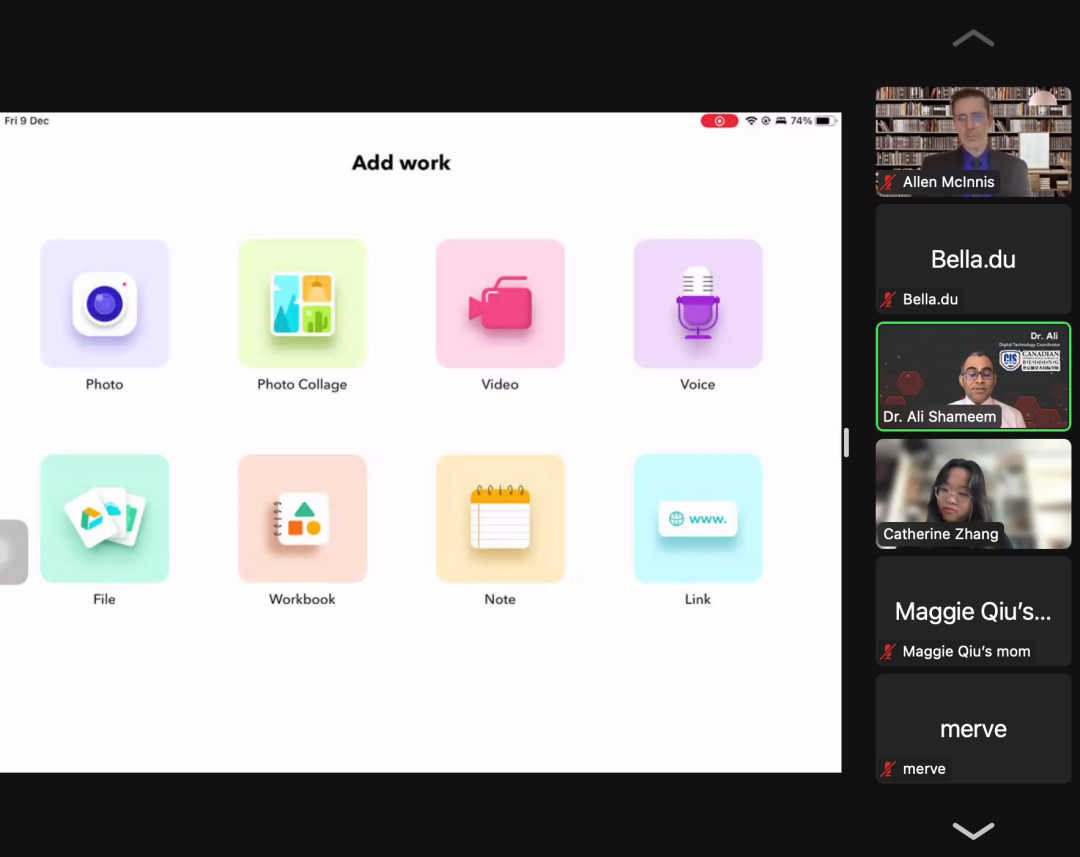Image resolution: width=1080 pixels, height=857 pixels.
Task: Tap the gray side handle on left edge
Action: [x=12, y=552]
